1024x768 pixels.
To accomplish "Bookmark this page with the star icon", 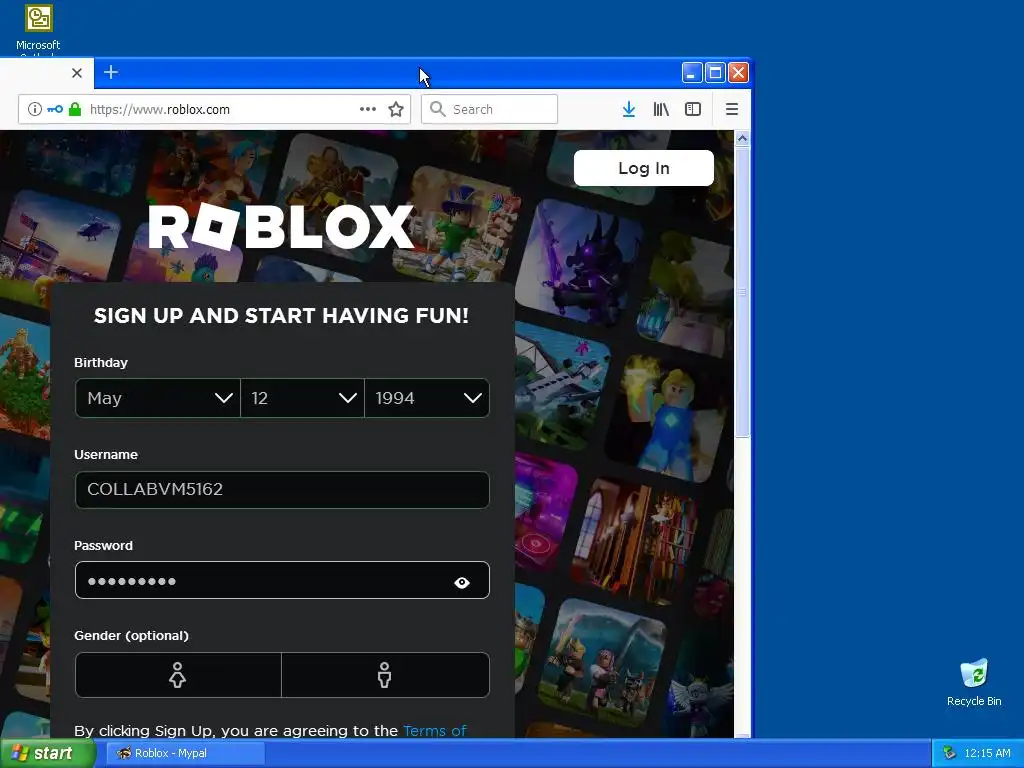I will (396, 109).
